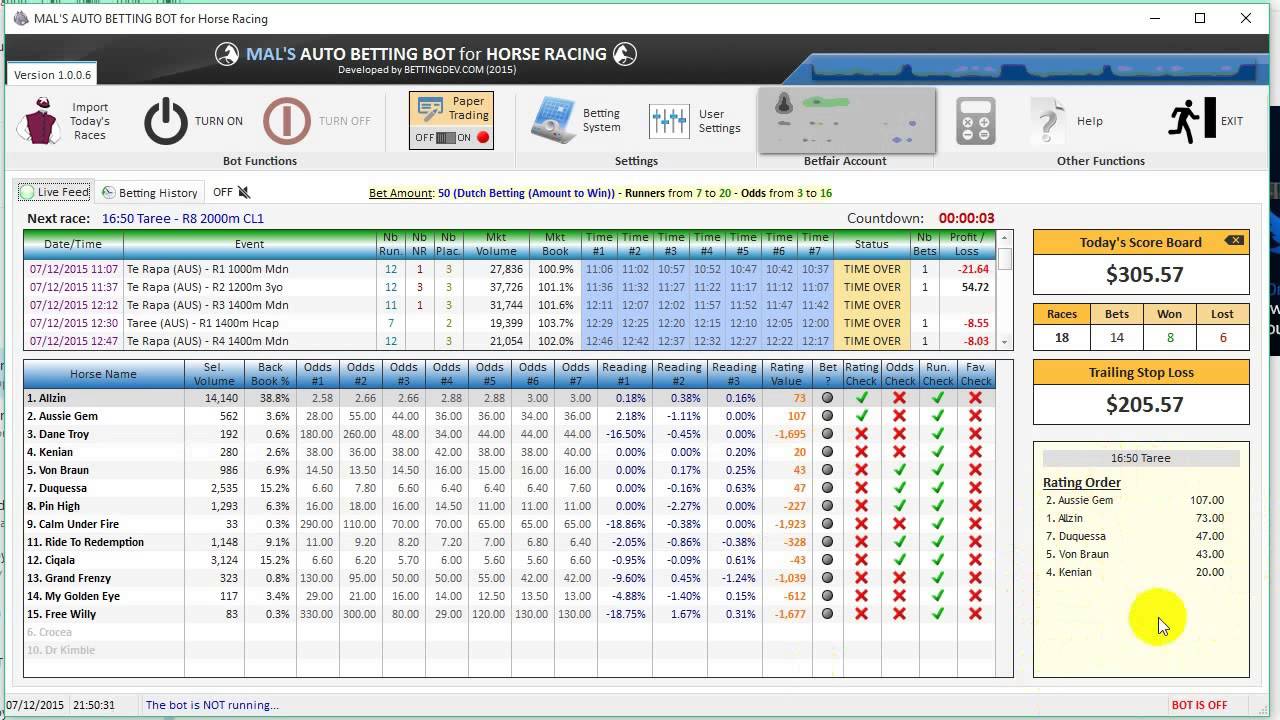
Task: Select horse row 9. Calm Under Fire
Action: pos(510,524)
